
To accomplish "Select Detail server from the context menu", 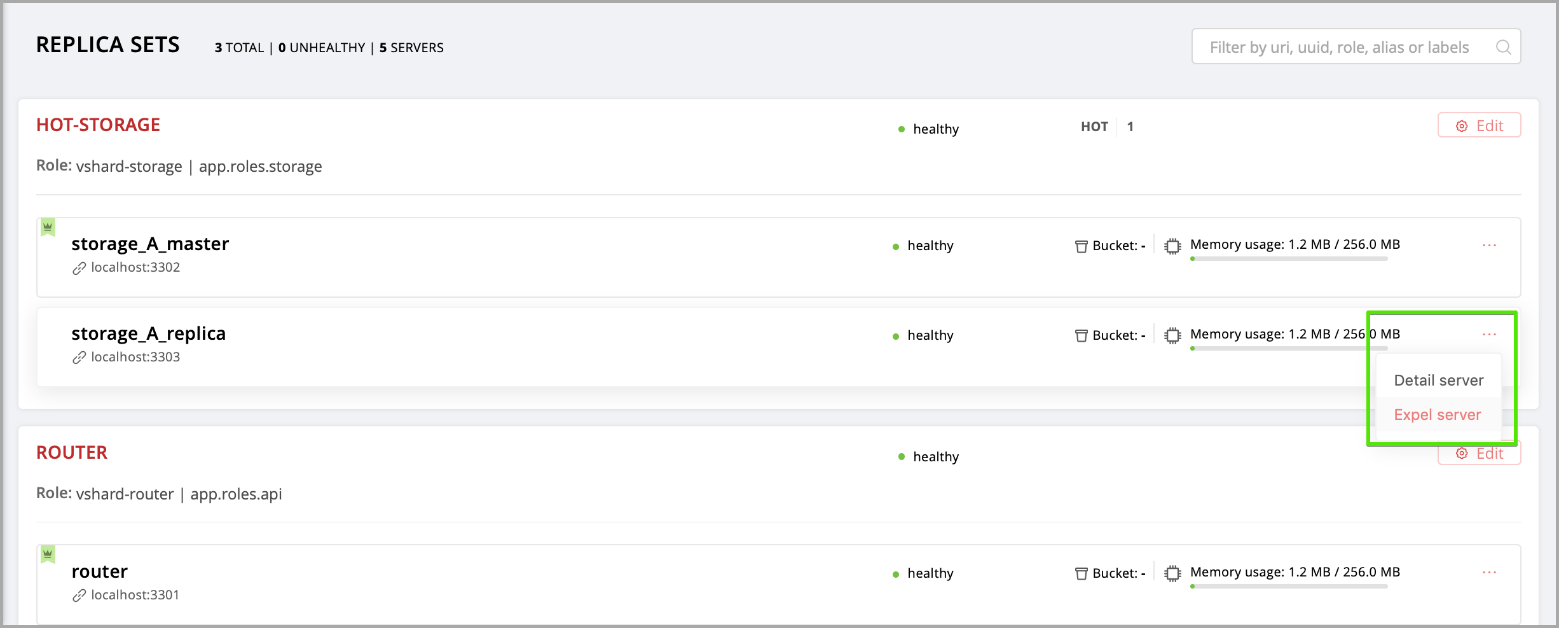I will pyautogui.click(x=1439, y=380).
